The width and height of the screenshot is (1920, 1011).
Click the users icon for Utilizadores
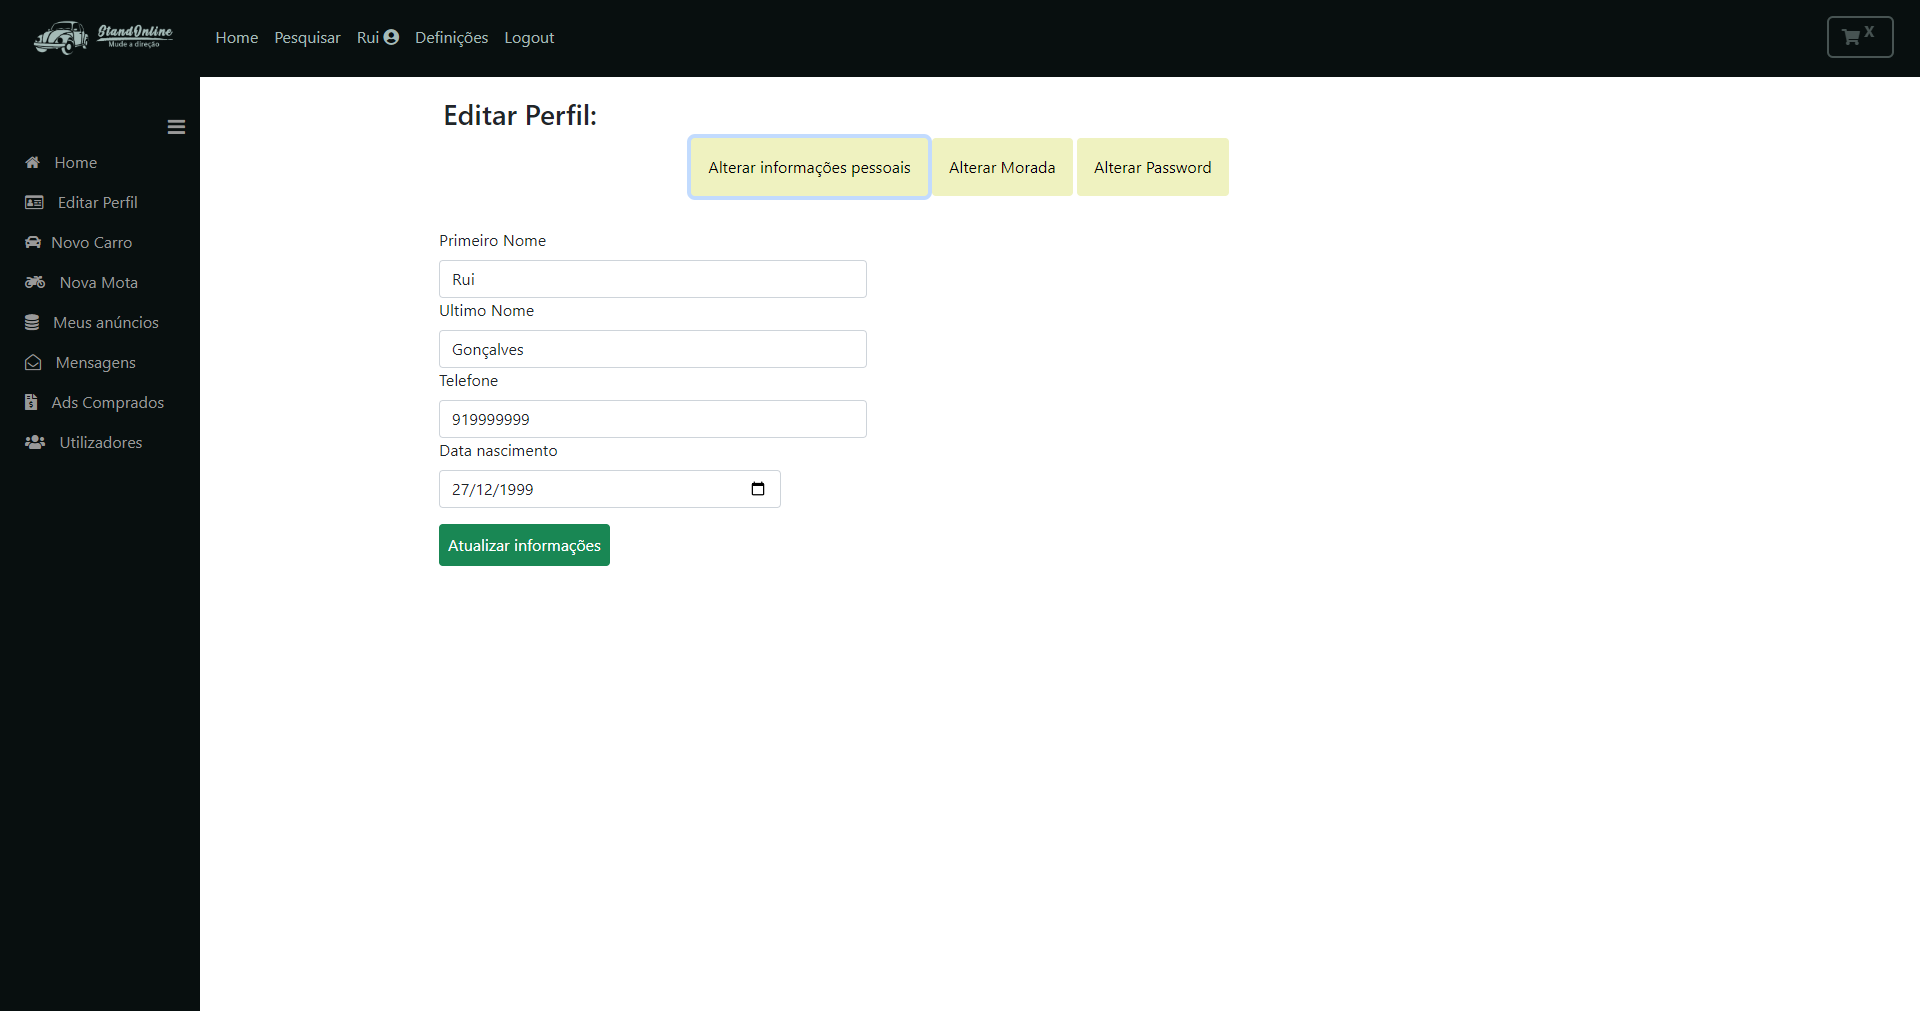35,442
